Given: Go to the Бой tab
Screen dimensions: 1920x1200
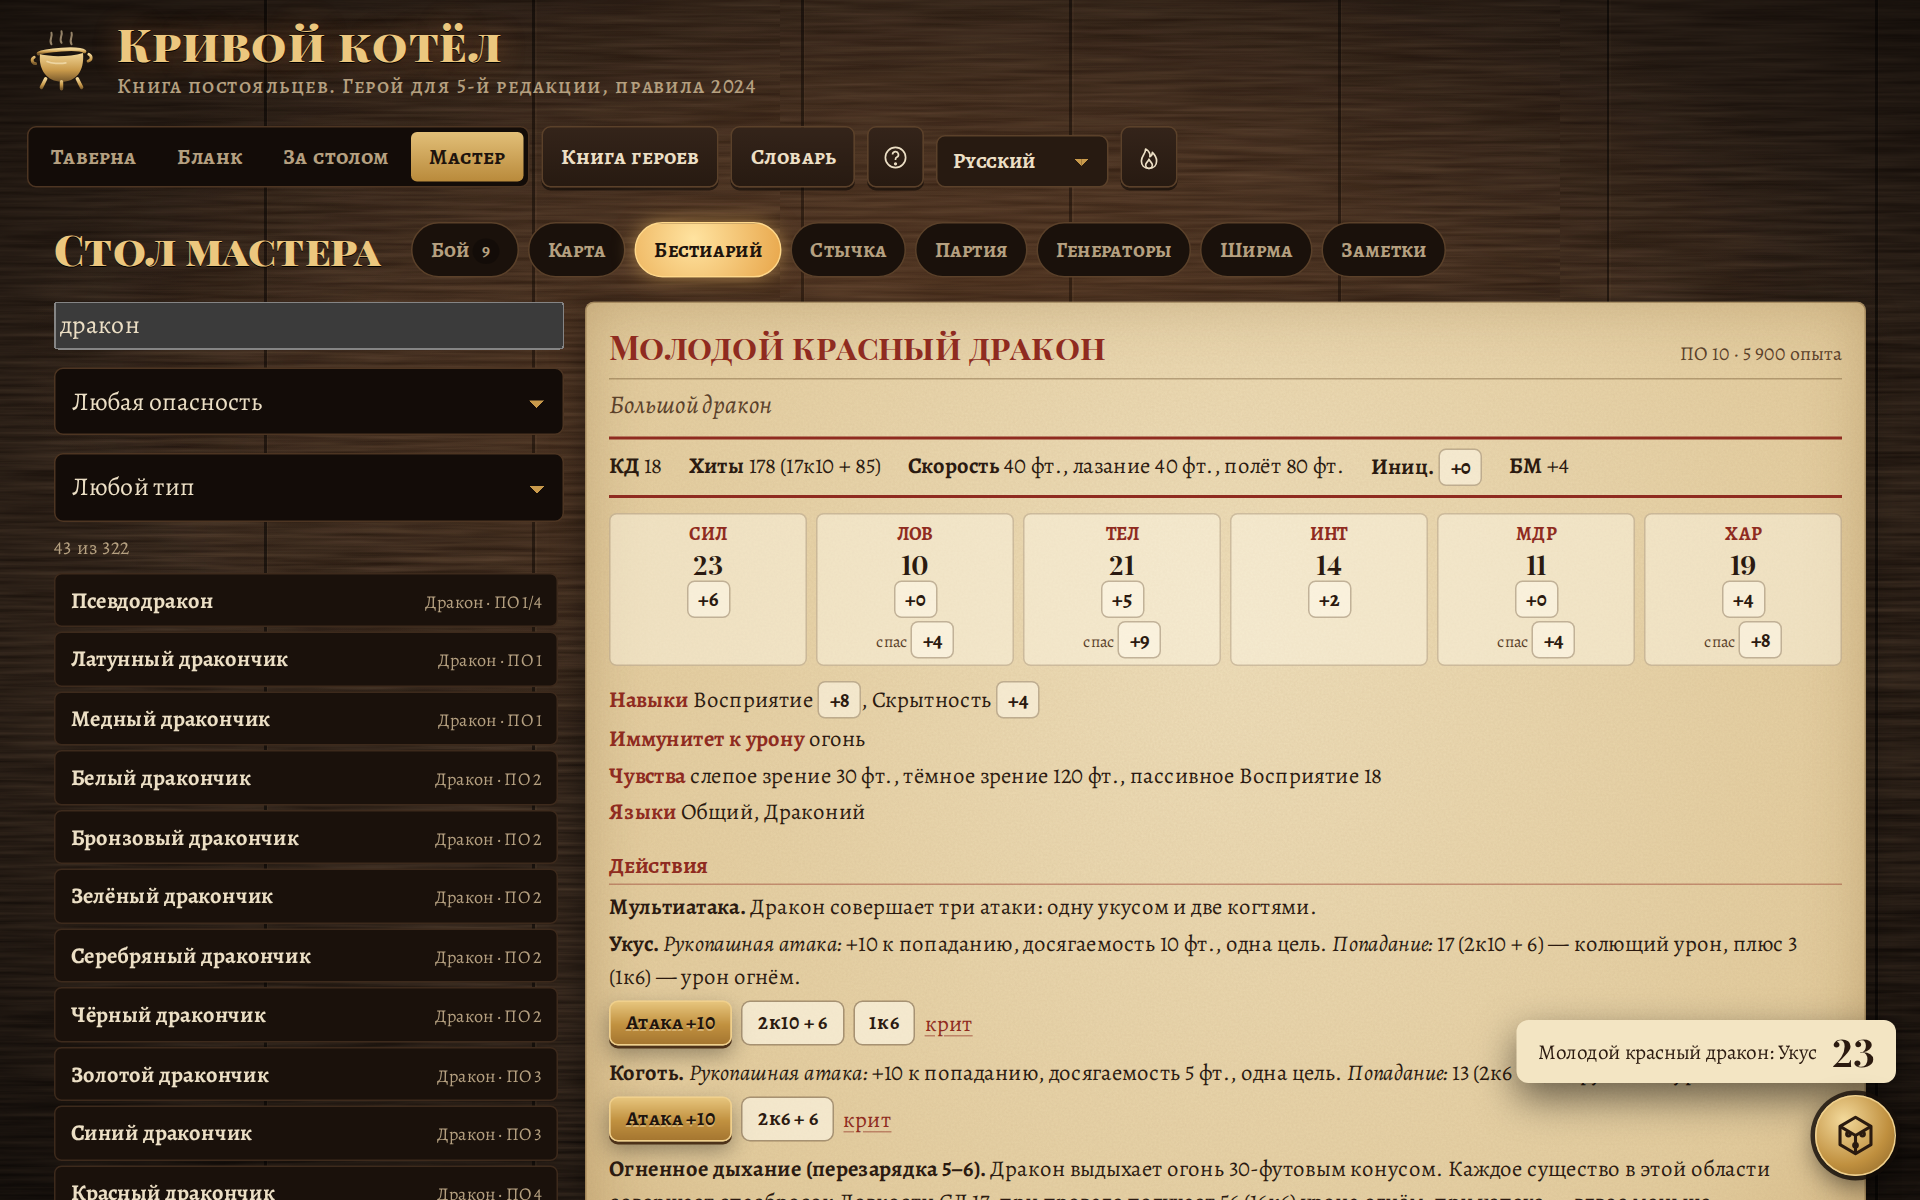Looking at the screenshot, I should [x=464, y=250].
